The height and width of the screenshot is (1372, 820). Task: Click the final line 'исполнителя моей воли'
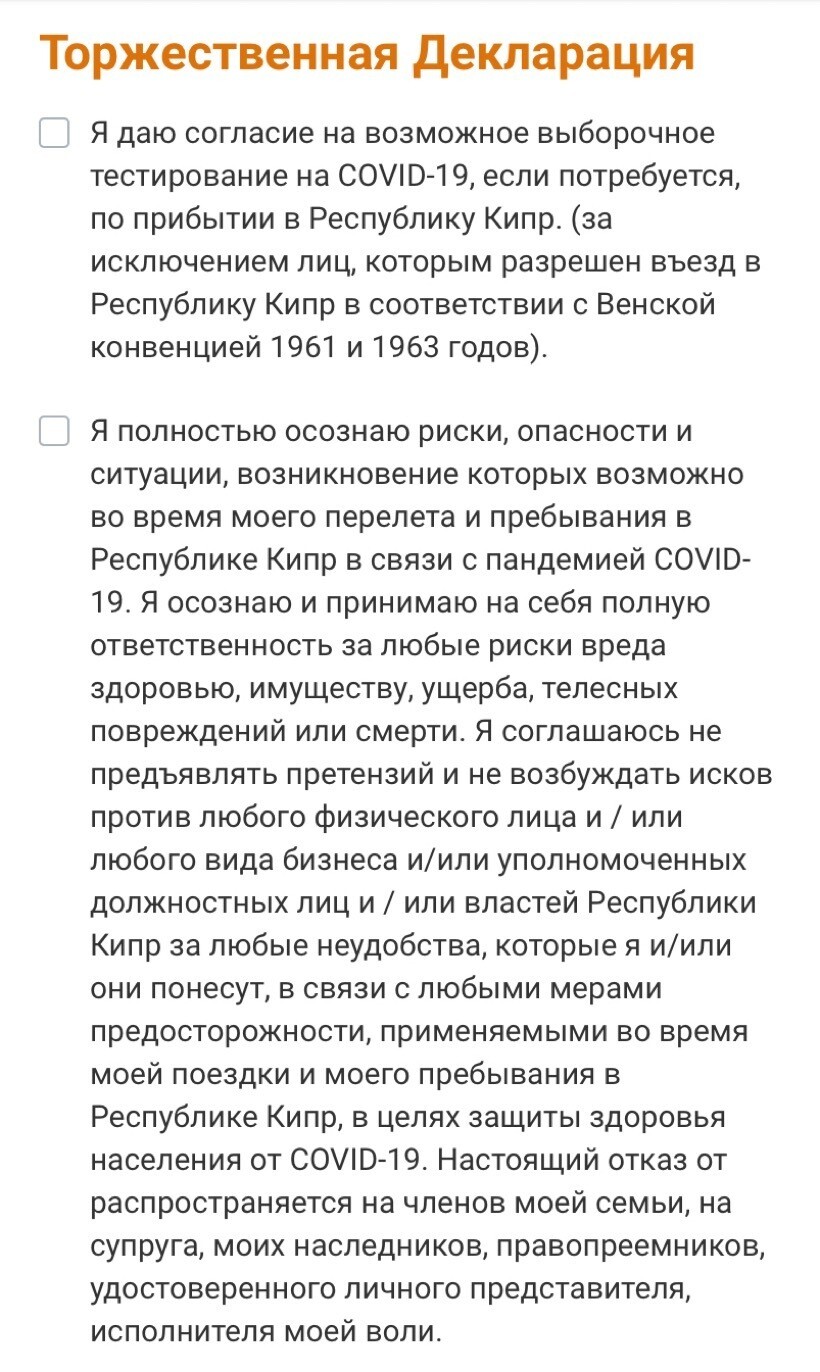[x=264, y=1331]
